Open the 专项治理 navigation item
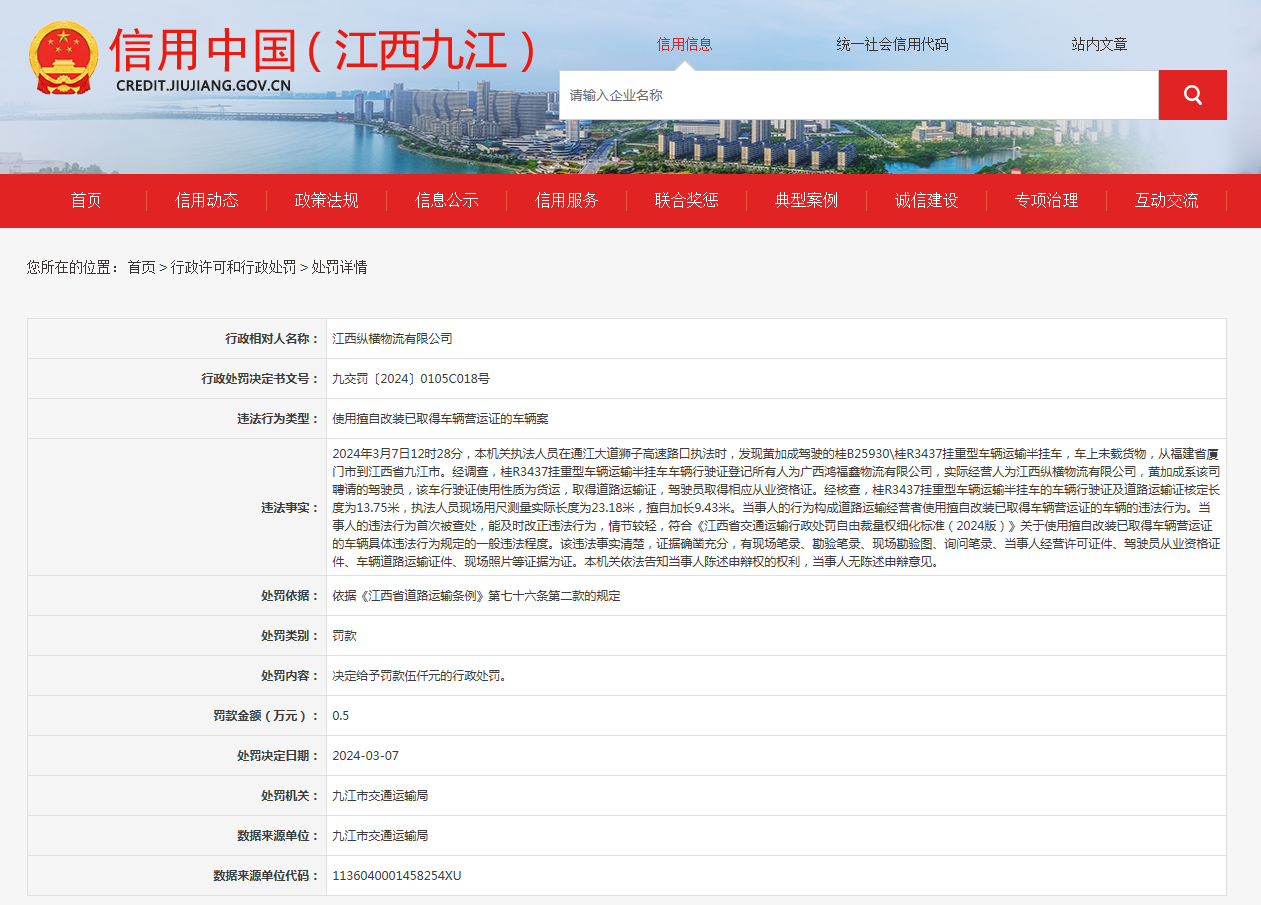This screenshot has height=905, width=1261. 1046,200
